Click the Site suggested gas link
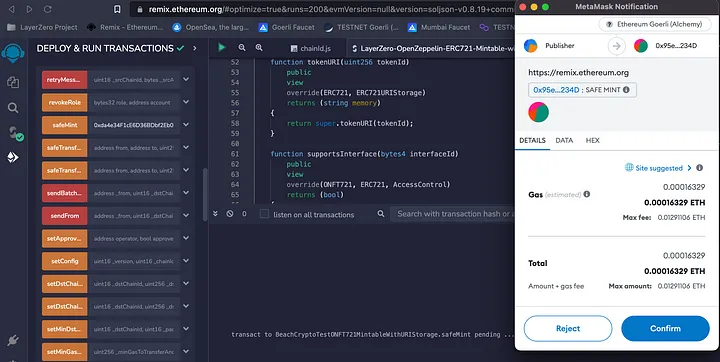 [659, 168]
